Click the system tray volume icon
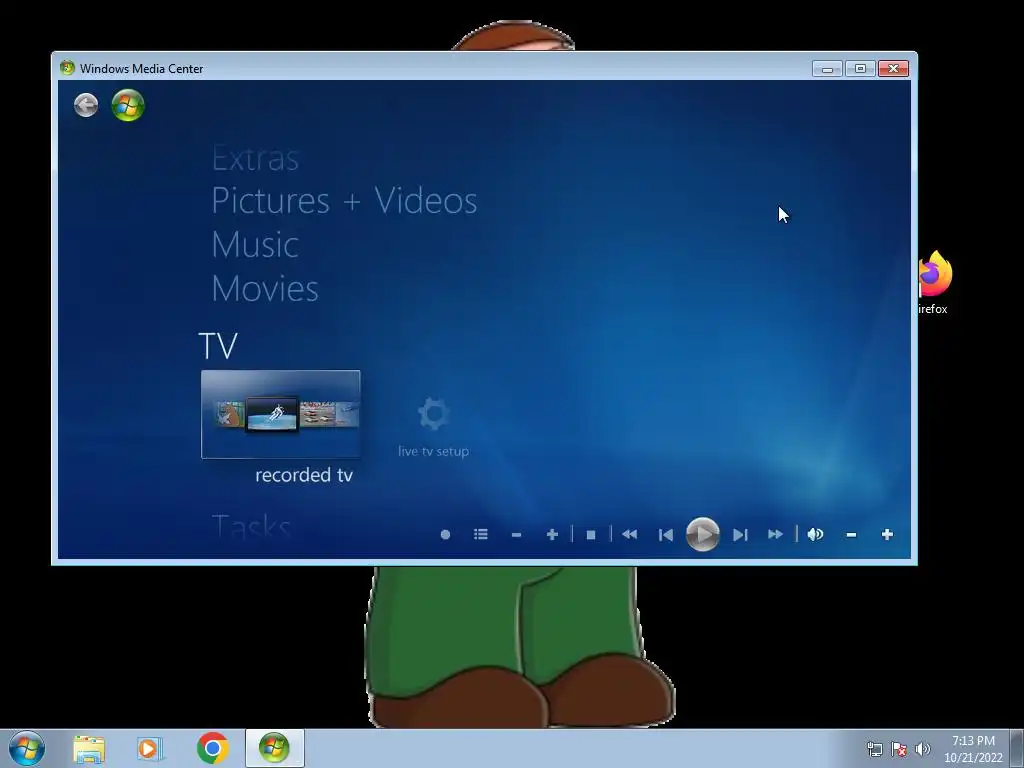Image resolution: width=1024 pixels, height=768 pixels. [x=923, y=748]
